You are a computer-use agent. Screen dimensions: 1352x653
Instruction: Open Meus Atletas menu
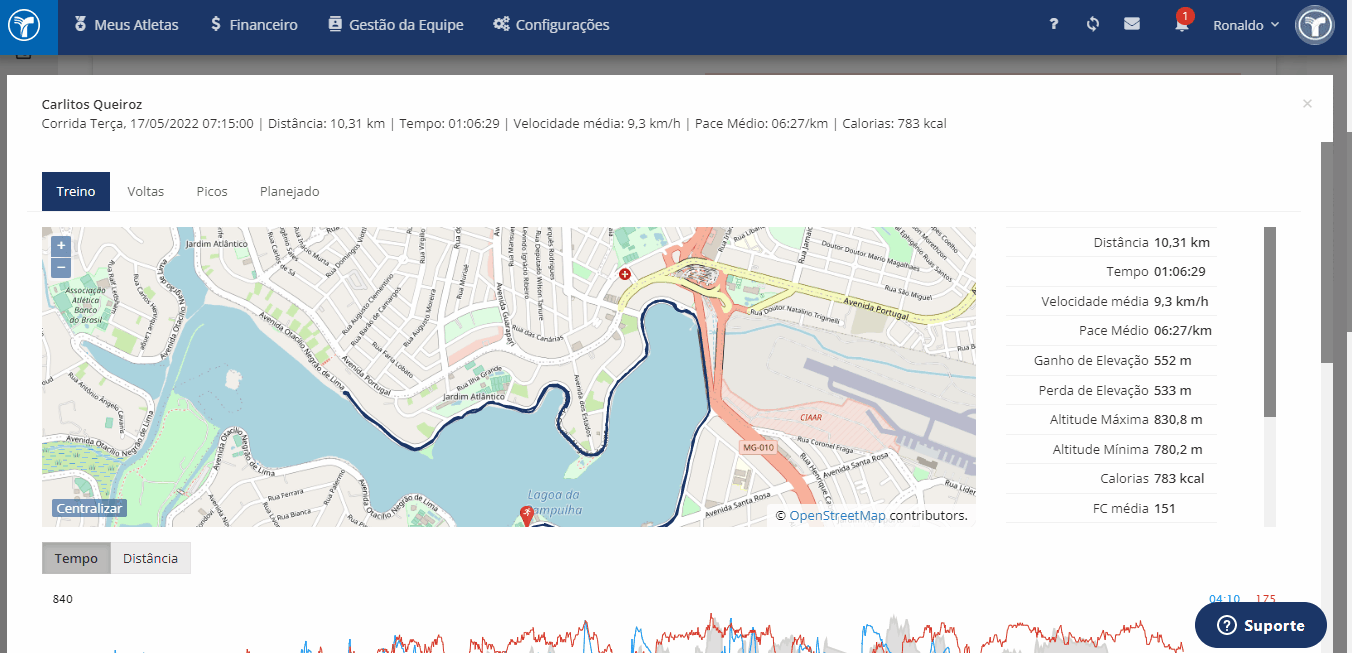pos(125,25)
